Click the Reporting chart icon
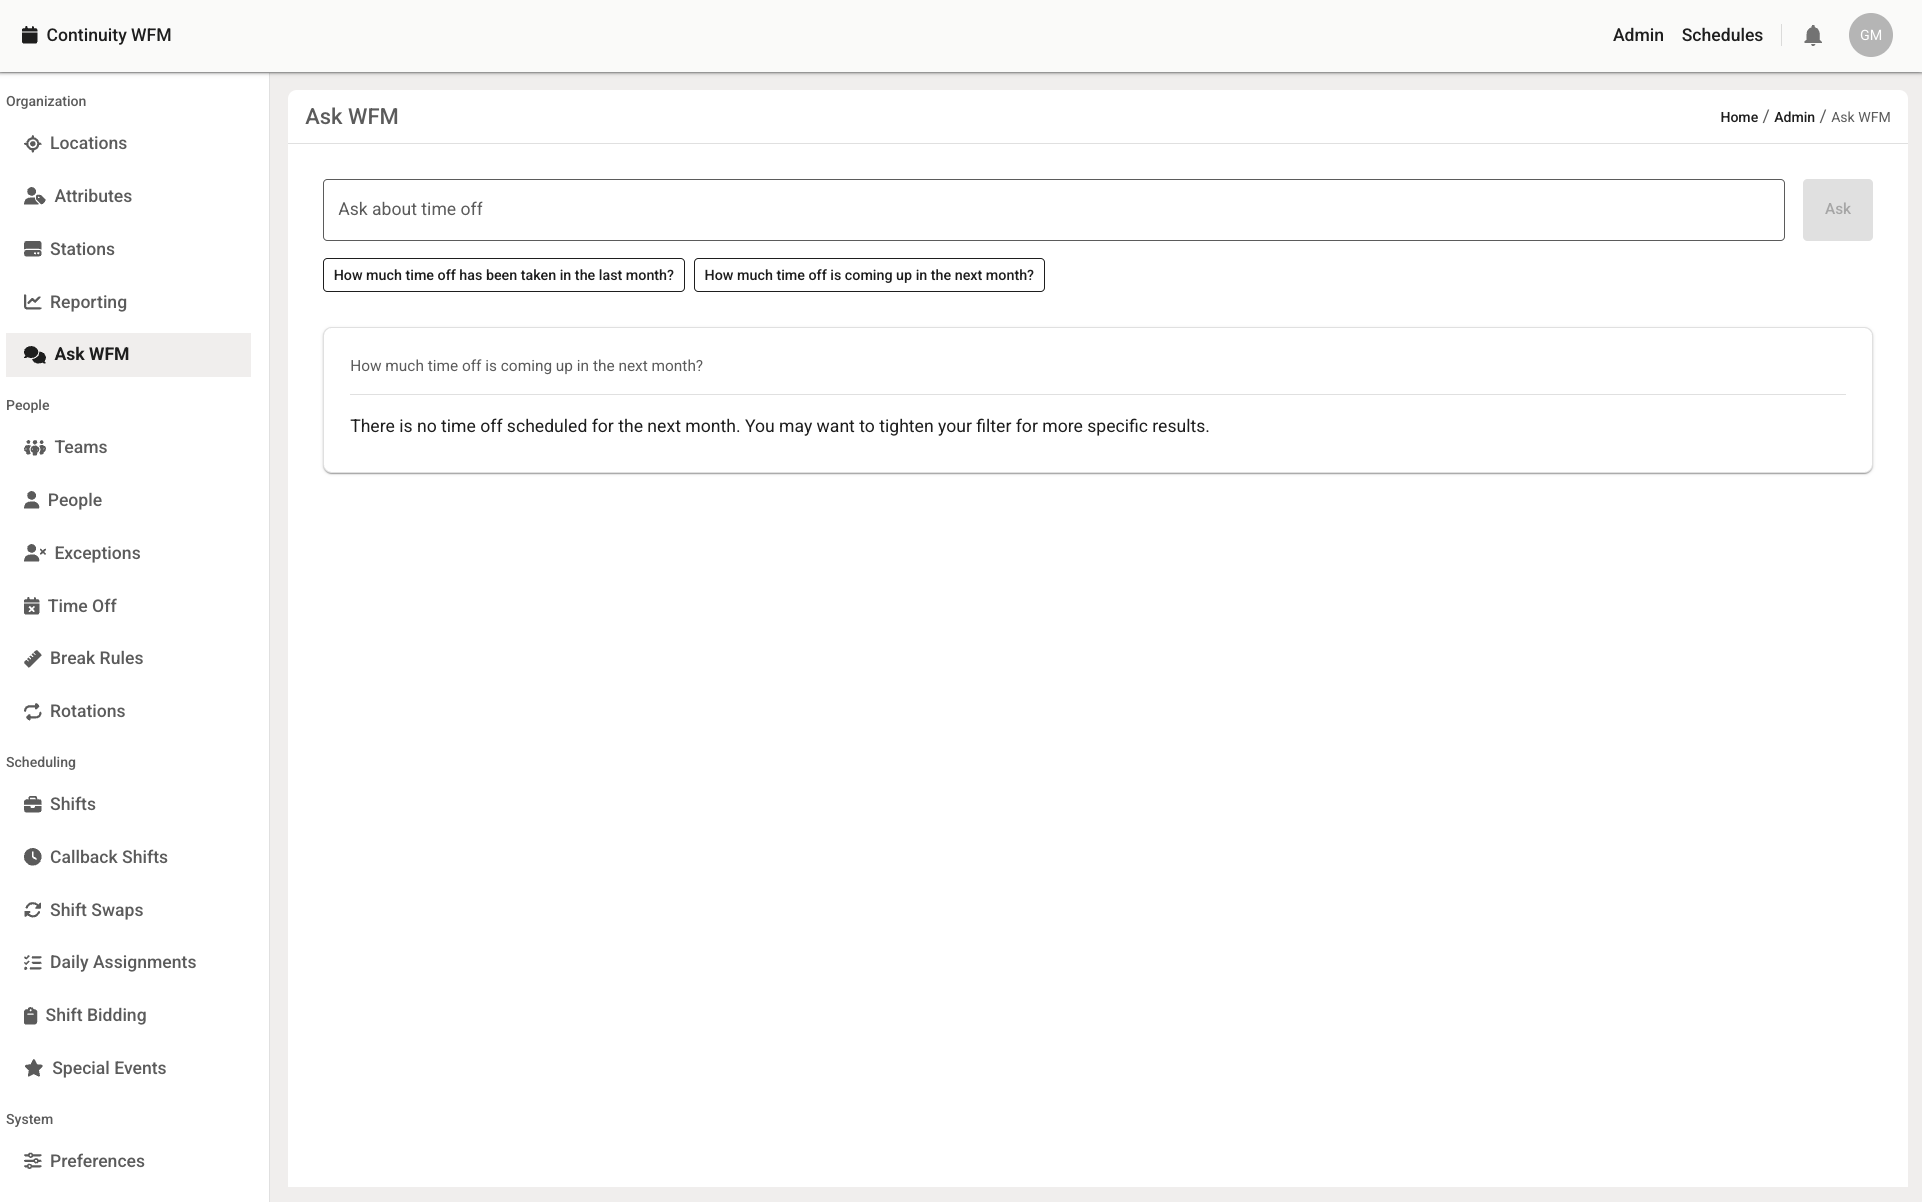Image resolution: width=1922 pixels, height=1202 pixels. point(33,302)
